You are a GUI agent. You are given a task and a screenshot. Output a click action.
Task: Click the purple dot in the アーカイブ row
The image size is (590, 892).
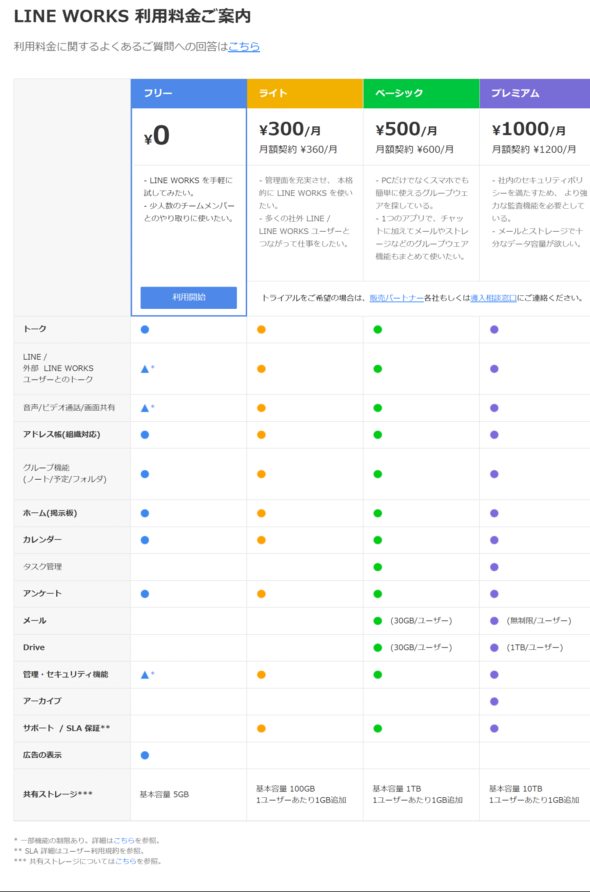[494, 701]
